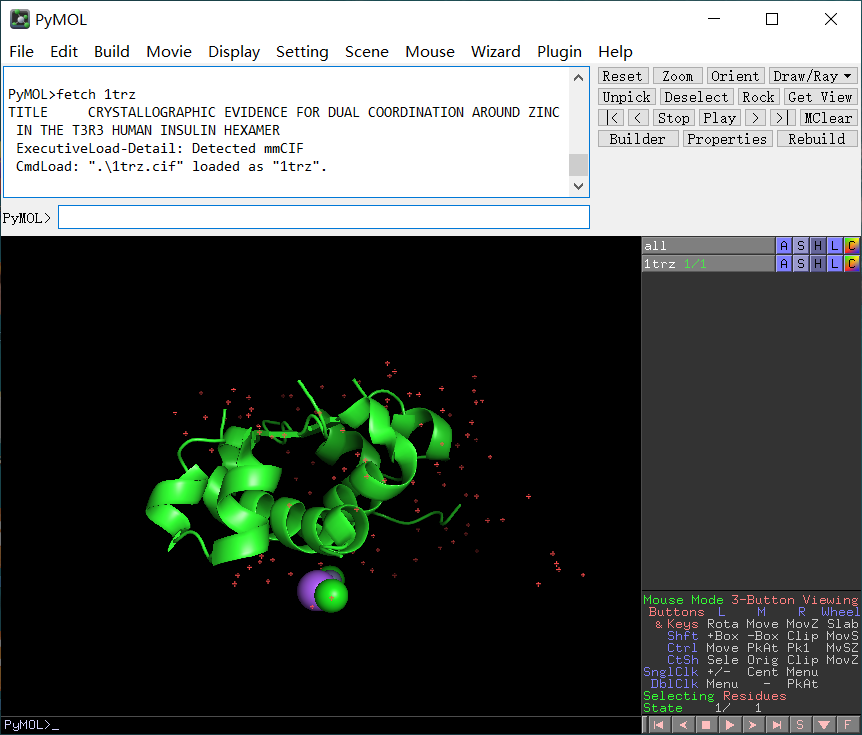
Task: Open Color menu for 1trz object
Action: pyautogui.click(x=852, y=264)
